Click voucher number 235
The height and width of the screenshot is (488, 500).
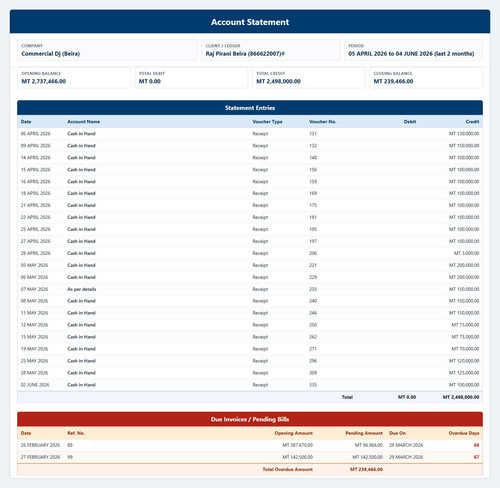click(313, 289)
